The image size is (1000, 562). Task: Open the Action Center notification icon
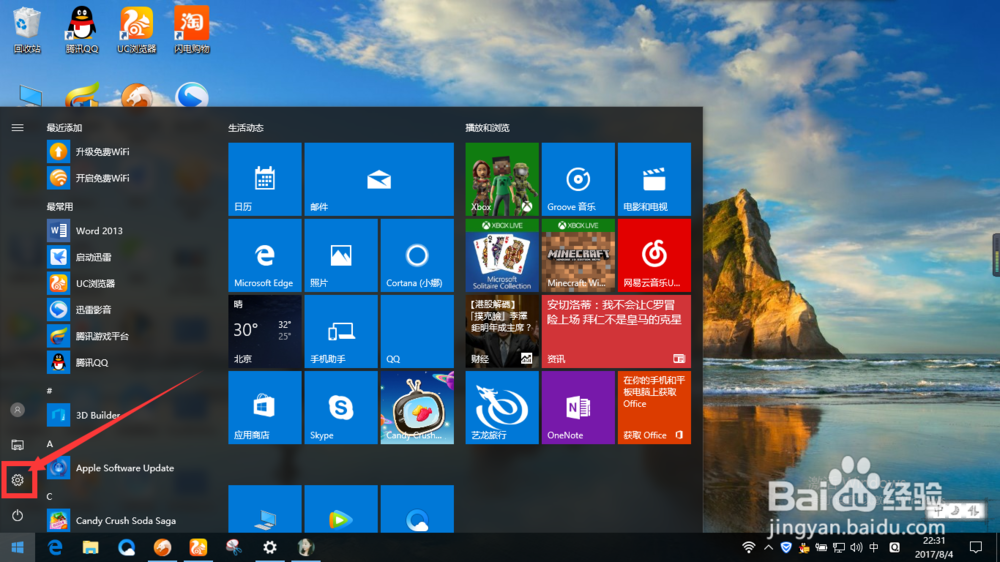tap(976, 547)
